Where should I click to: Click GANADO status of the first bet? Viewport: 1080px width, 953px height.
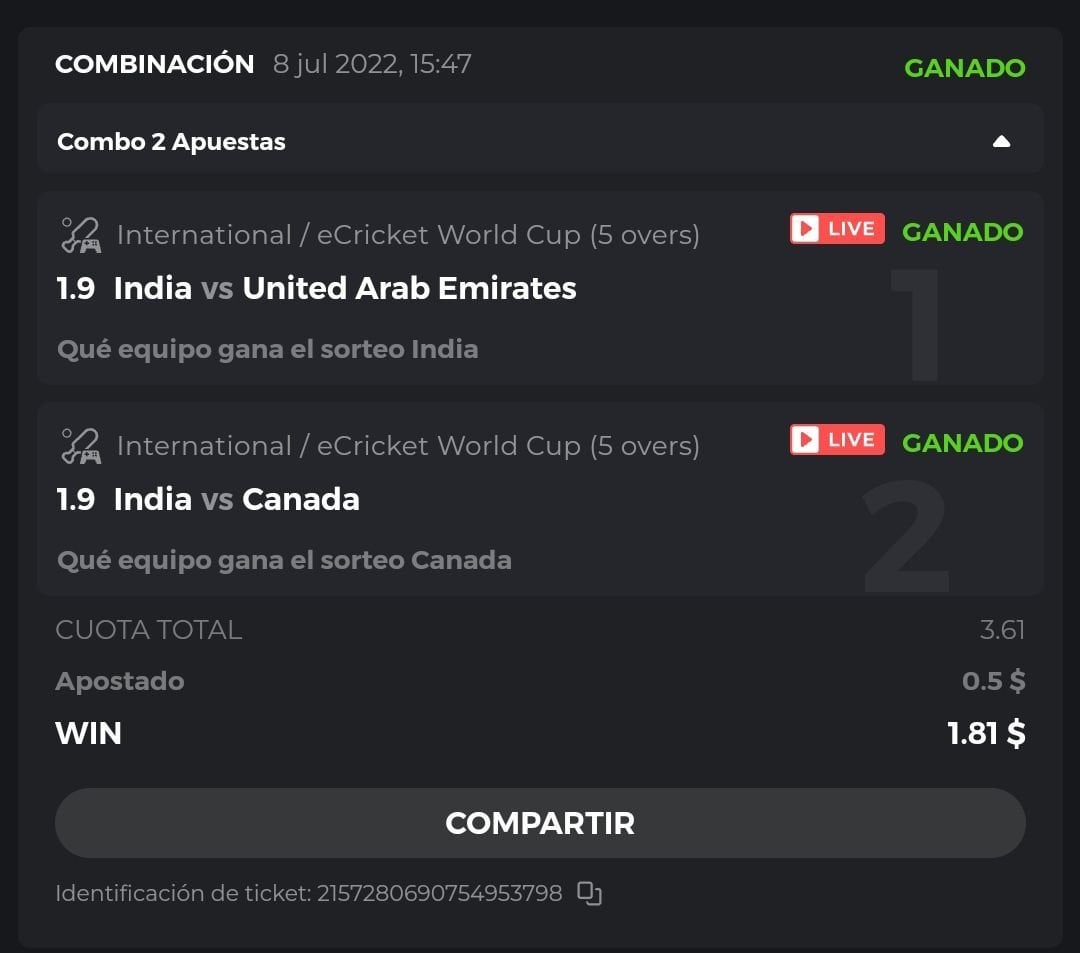962,232
